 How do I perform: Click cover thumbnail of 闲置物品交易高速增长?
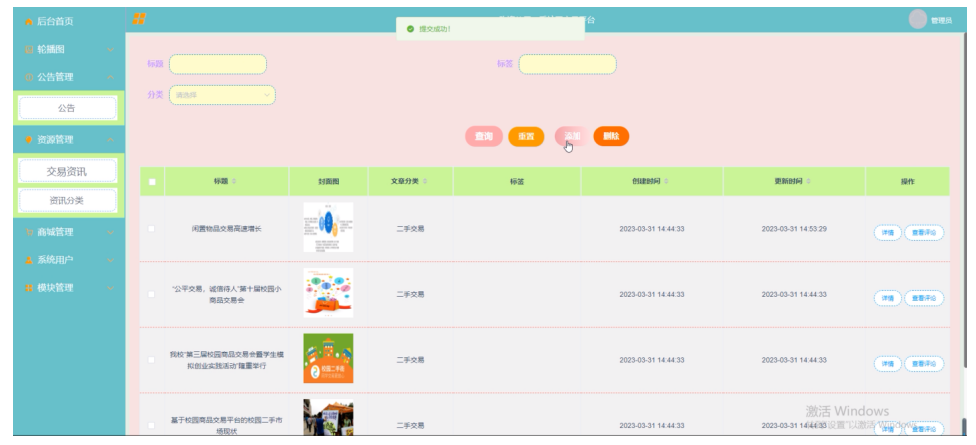(328, 227)
